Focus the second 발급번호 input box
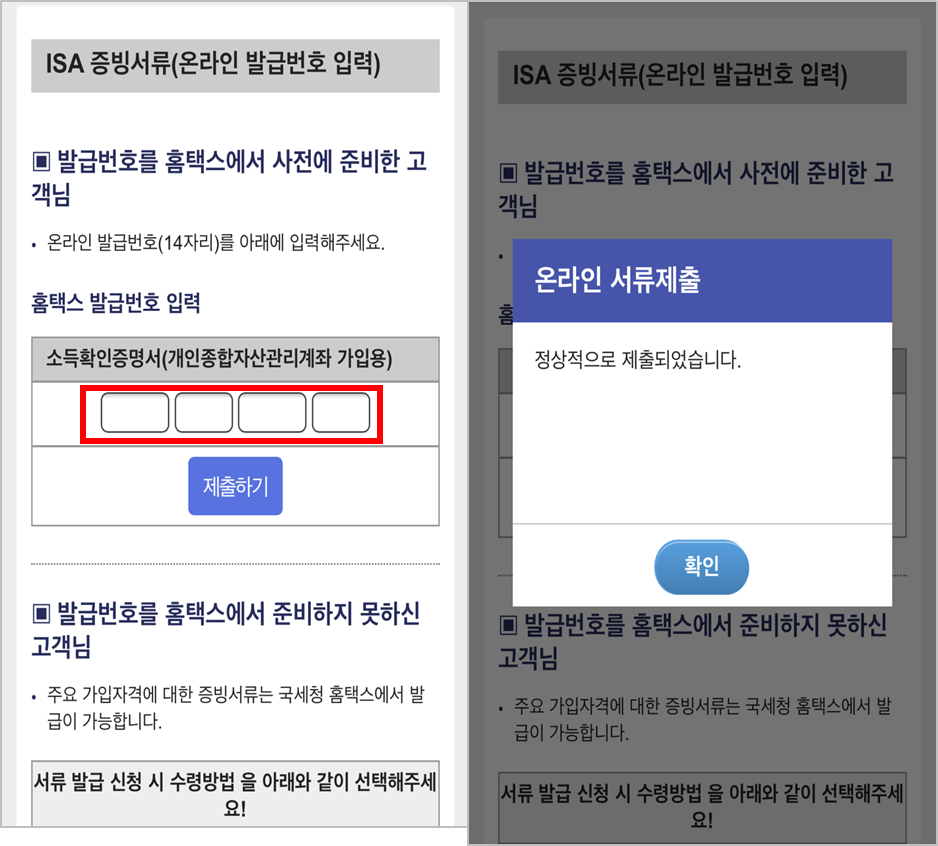938x846 pixels. tap(203, 412)
